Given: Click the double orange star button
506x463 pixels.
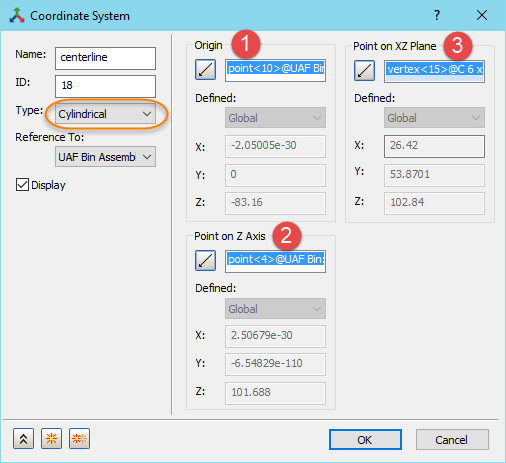Looking at the screenshot, I should 79,439.
